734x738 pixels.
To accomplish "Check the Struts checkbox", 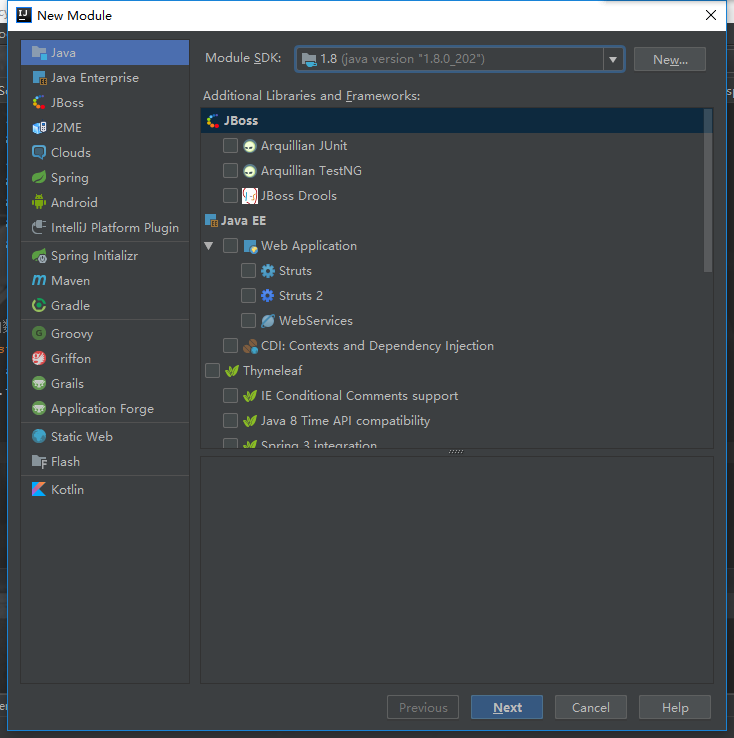I will pos(248,271).
